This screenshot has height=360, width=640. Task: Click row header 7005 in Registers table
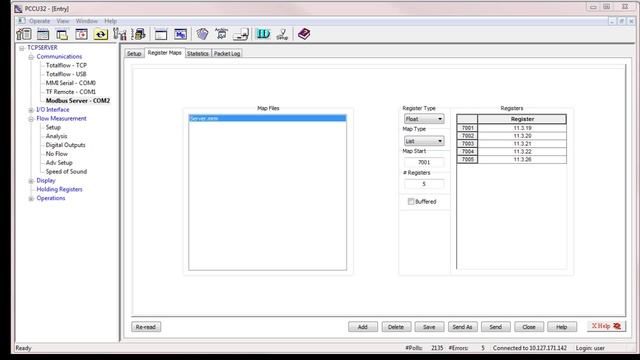tap(467, 159)
